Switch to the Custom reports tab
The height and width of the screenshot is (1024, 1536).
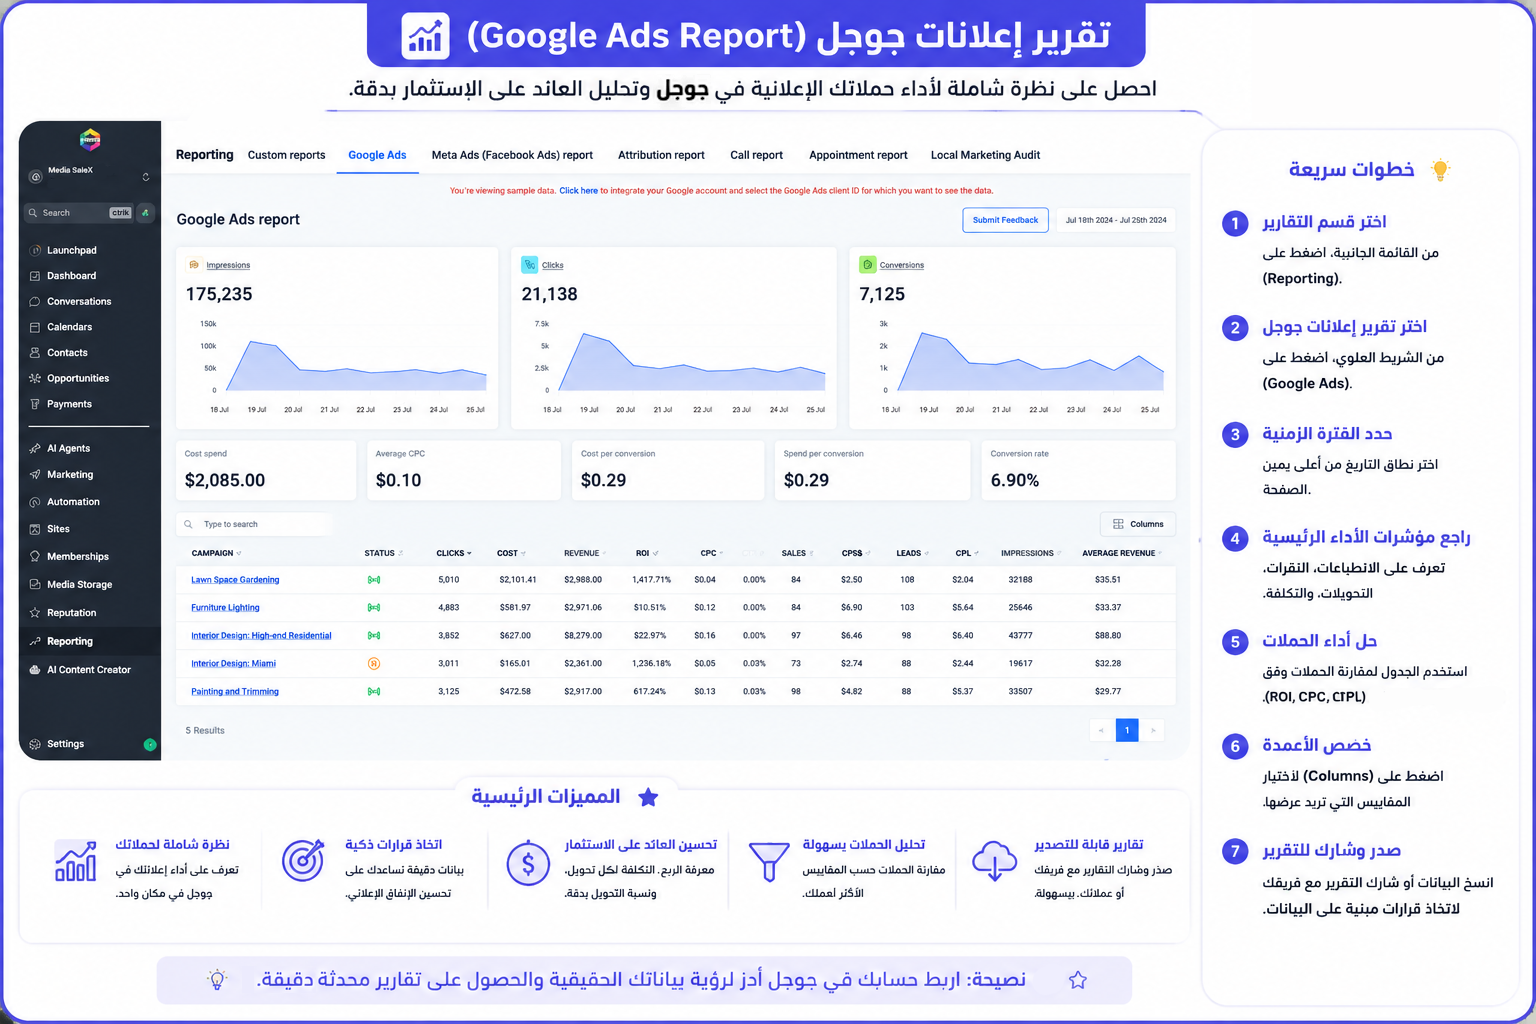pos(286,155)
